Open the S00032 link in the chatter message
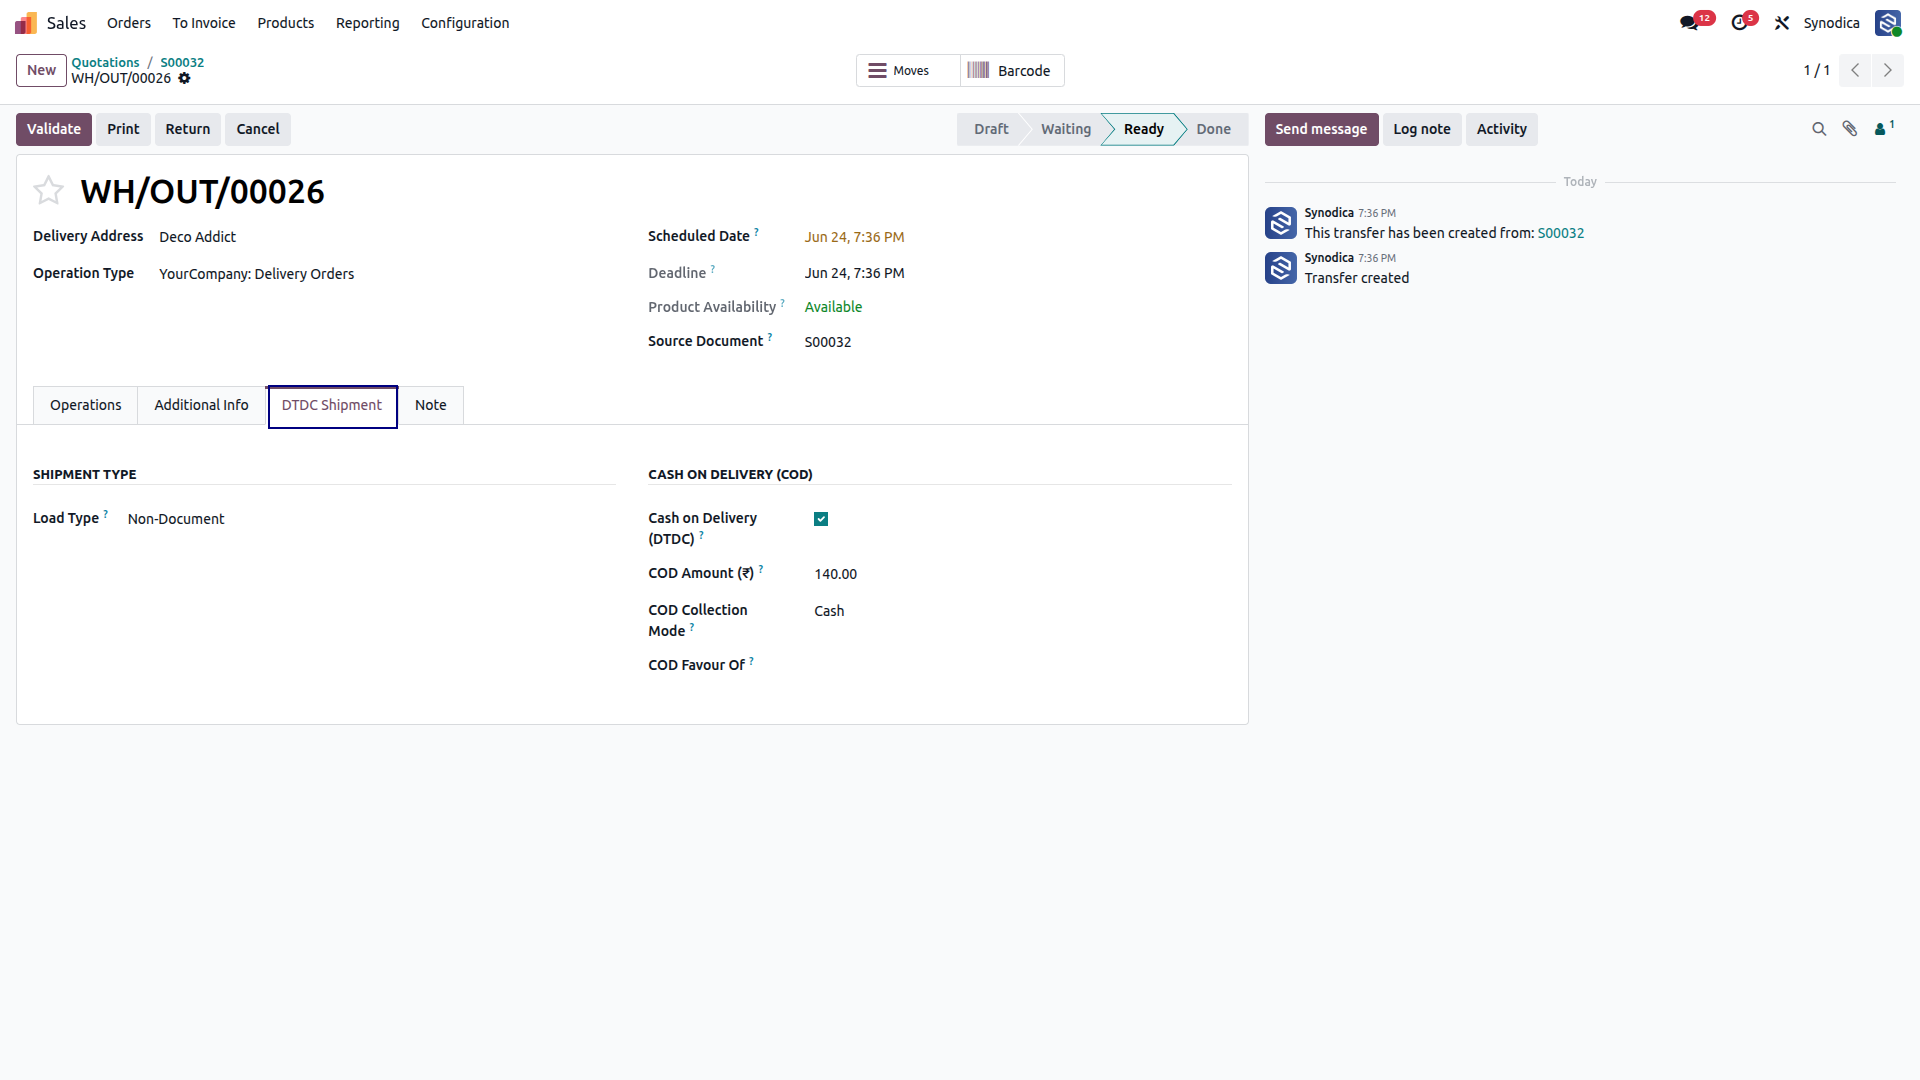This screenshot has width=1920, height=1080. click(x=1561, y=233)
